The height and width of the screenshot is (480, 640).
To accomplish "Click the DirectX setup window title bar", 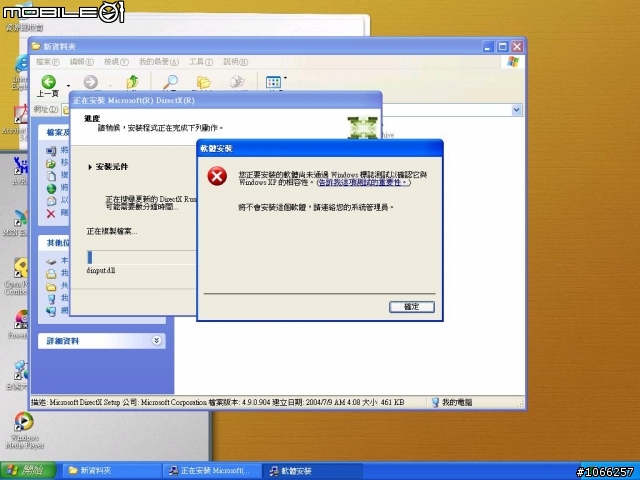I will 226,100.
